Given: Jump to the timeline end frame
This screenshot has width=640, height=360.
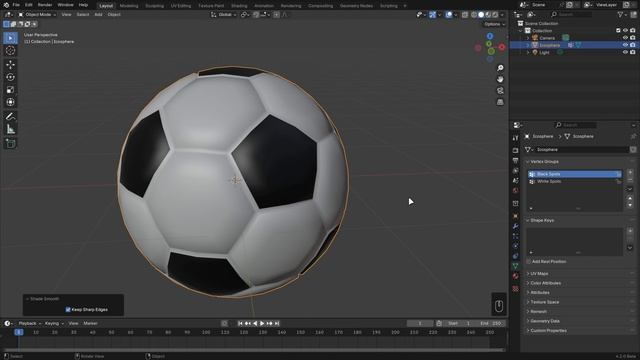Looking at the screenshot, I should pyautogui.click(x=277, y=324).
